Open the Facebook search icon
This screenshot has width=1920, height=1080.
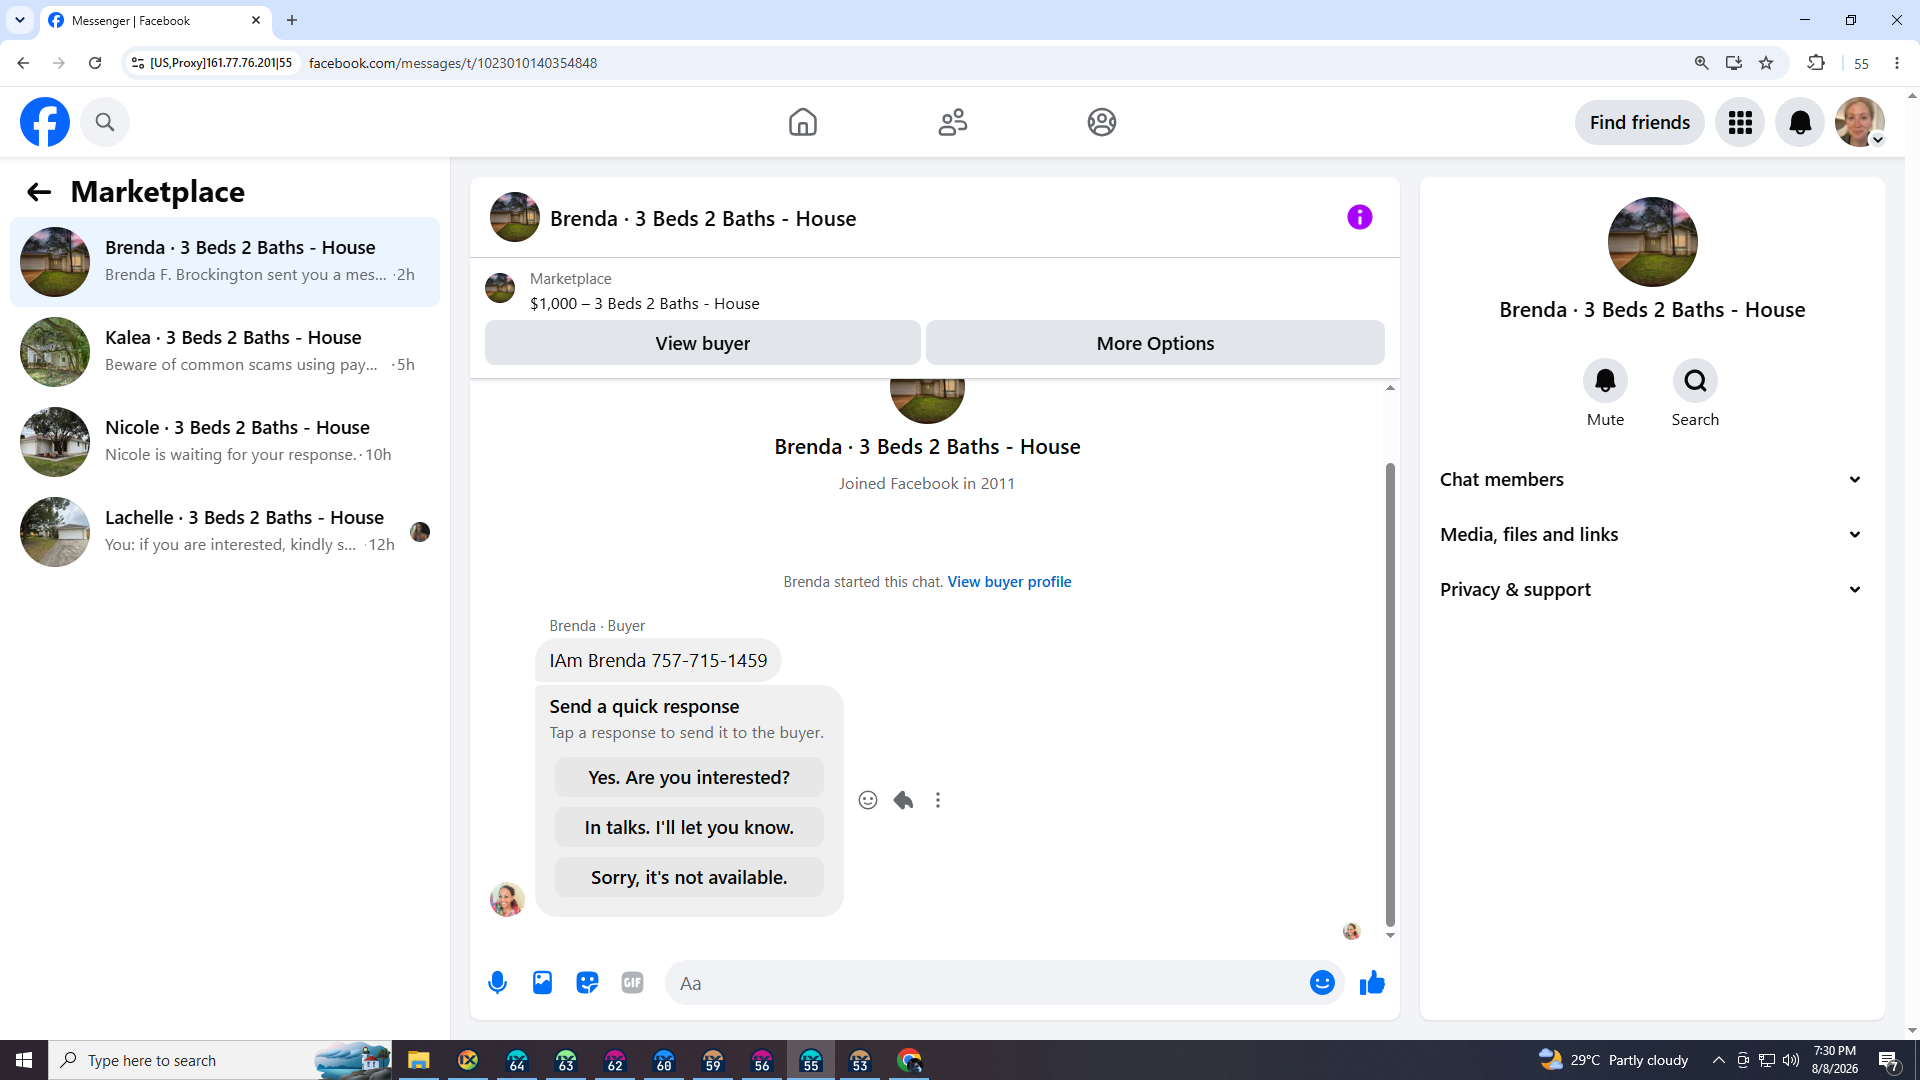tap(105, 122)
